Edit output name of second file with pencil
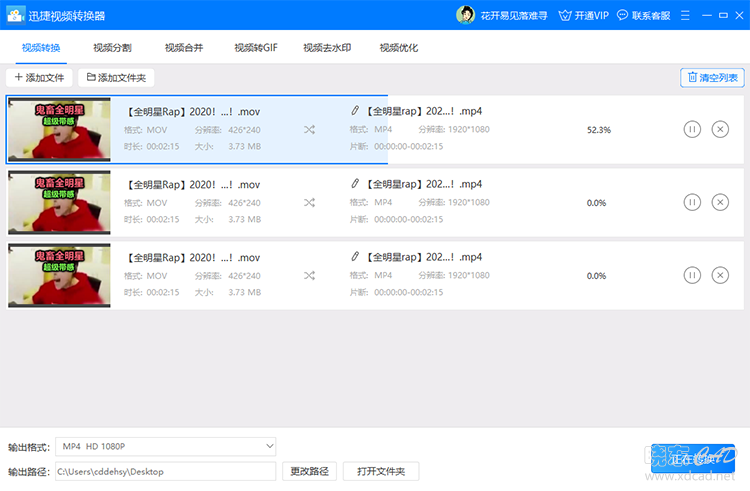750x491 pixels. (x=354, y=184)
